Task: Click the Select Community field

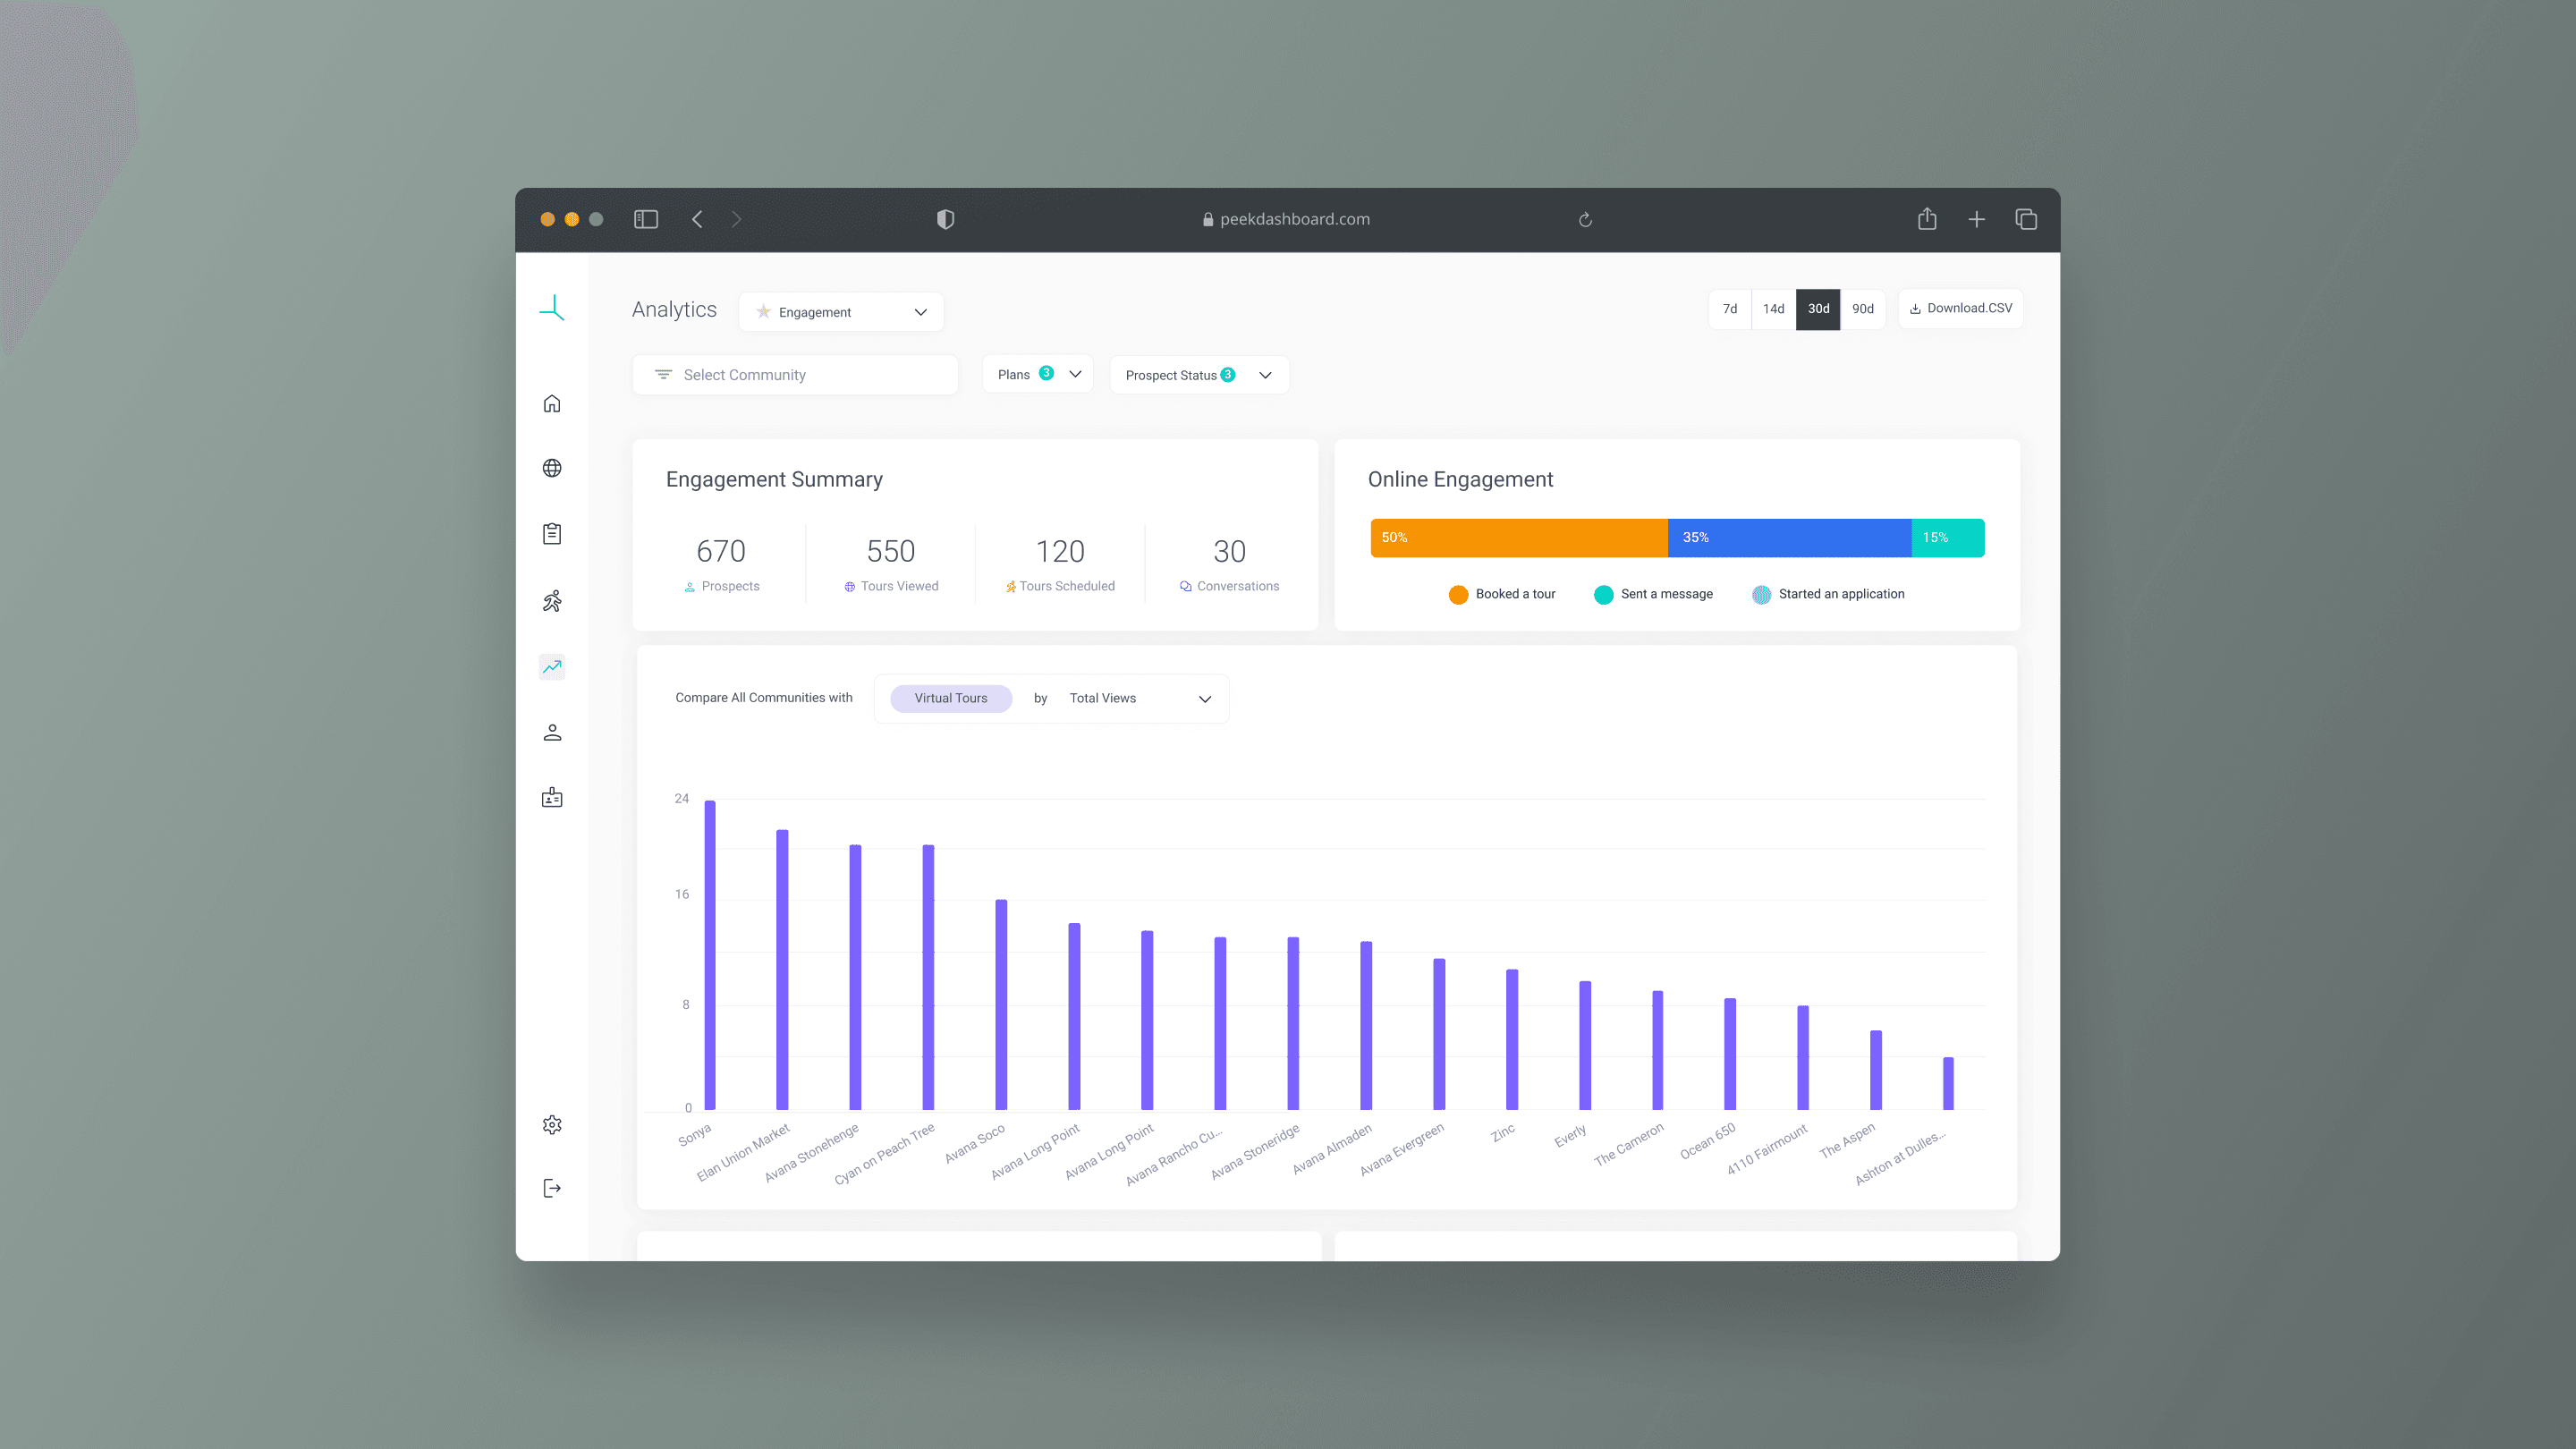Action: click(795, 375)
